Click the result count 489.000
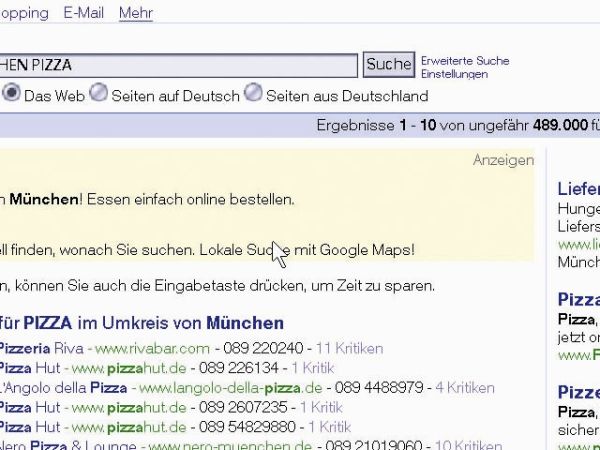600x450 pixels. tap(560, 125)
